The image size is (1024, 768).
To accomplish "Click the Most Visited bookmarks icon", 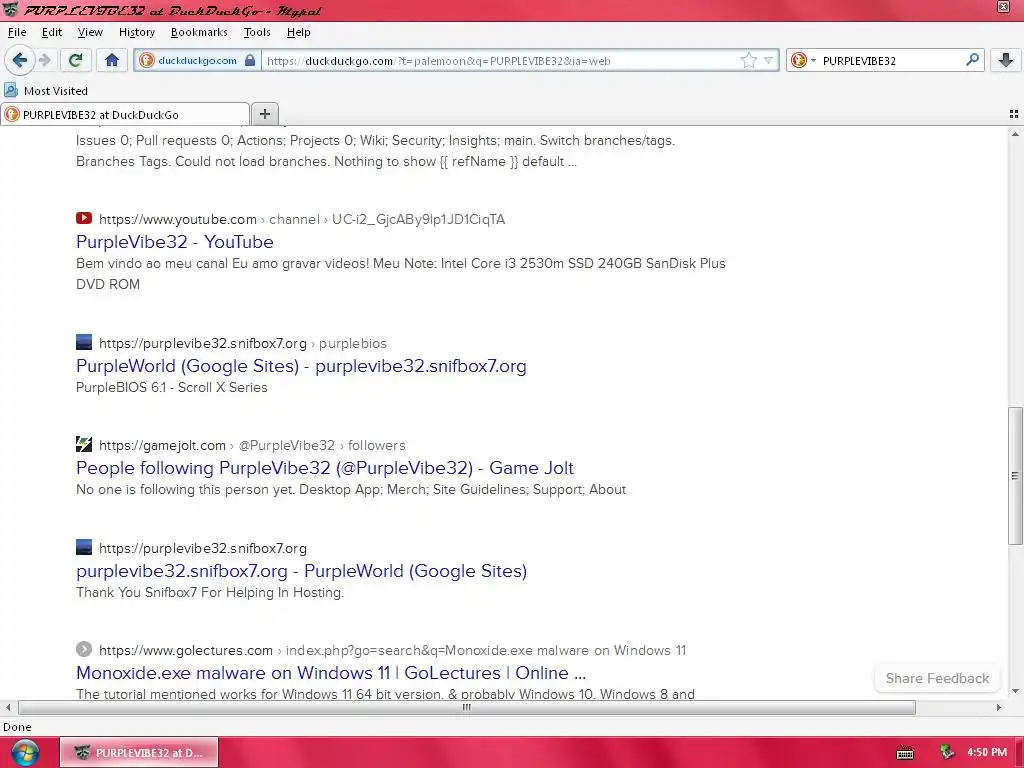I will (x=11, y=90).
